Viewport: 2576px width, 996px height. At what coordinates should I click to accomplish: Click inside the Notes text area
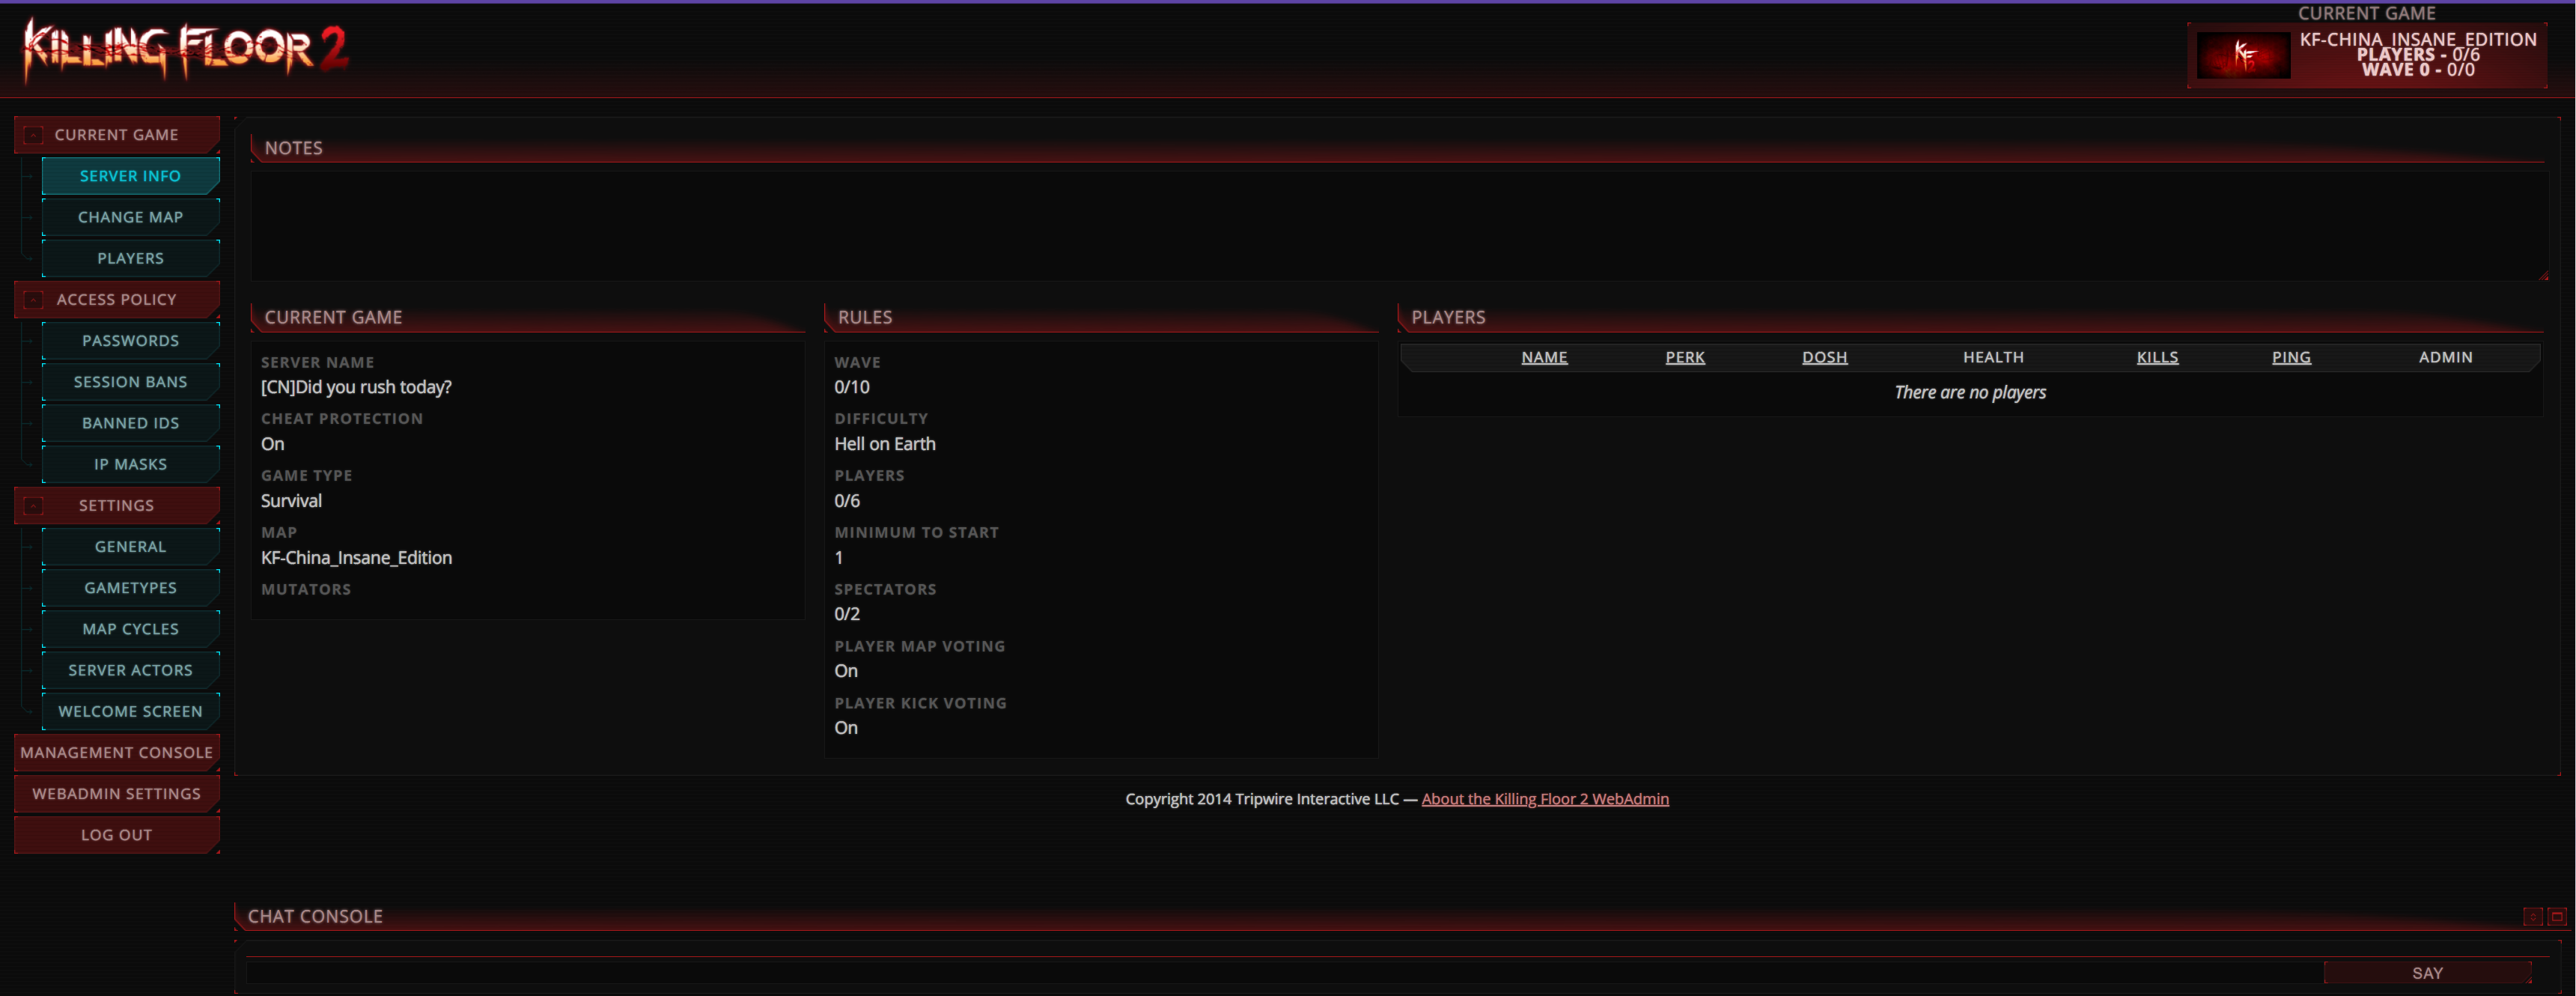pos(1397,226)
